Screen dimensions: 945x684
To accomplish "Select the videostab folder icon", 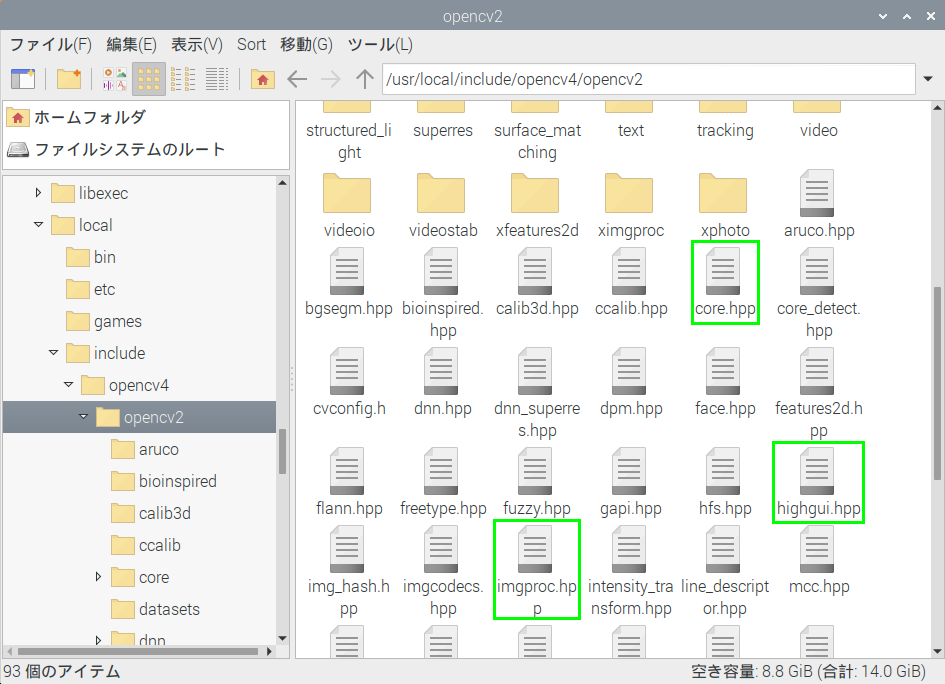I will click(x=441, y=193).
